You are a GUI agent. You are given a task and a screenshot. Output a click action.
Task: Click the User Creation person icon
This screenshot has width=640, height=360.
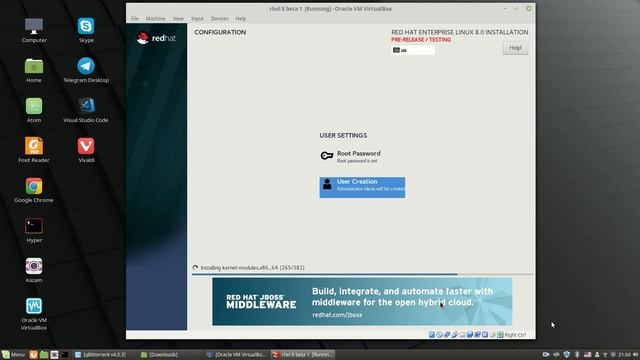(327, 184)
